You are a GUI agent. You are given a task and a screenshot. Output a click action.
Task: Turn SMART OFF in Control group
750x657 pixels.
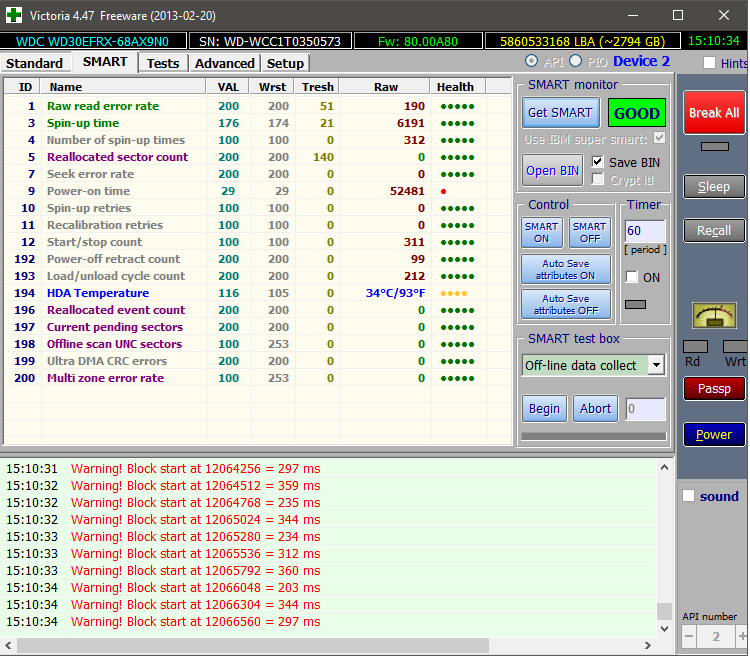pyautogui.click(x=590, y=232)
